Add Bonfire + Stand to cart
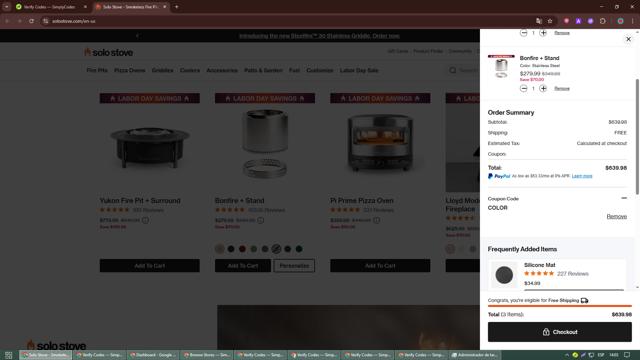 pyautogui.click(x=243, y=266)
